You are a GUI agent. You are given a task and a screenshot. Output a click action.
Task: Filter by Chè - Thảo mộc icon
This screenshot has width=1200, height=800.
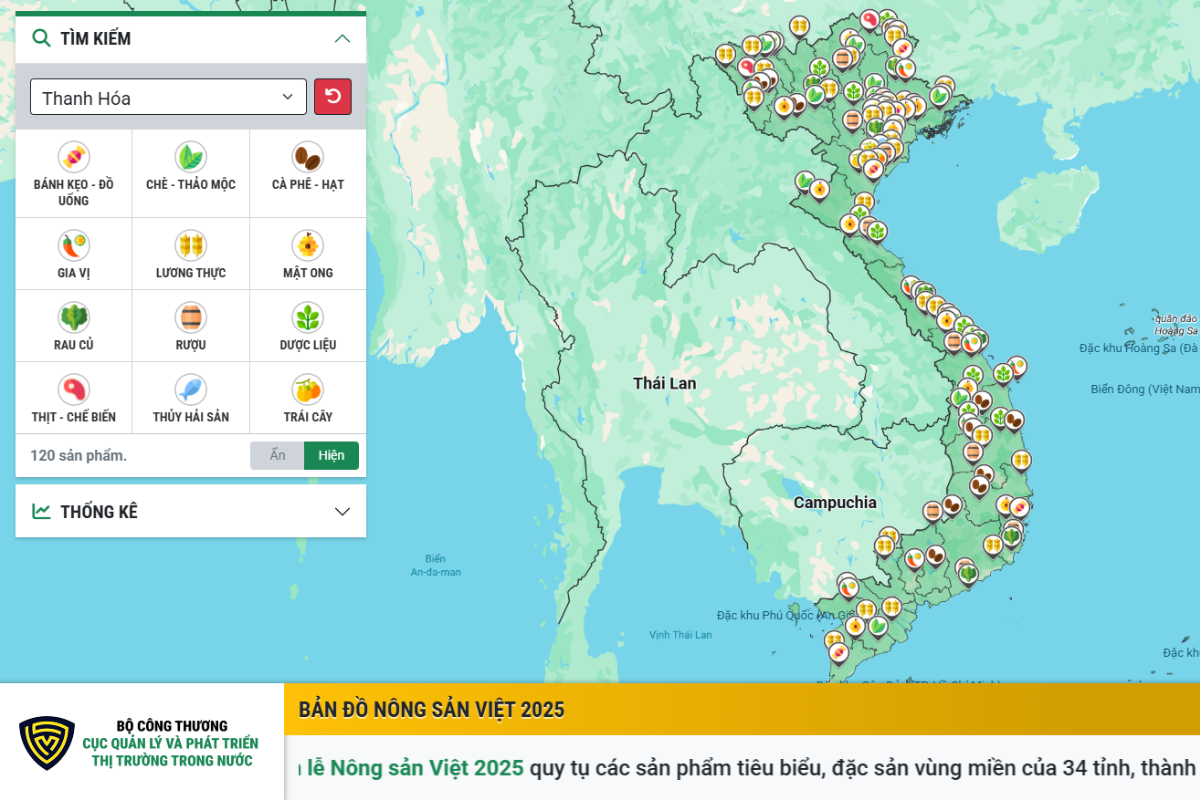[x=190, y=157]
